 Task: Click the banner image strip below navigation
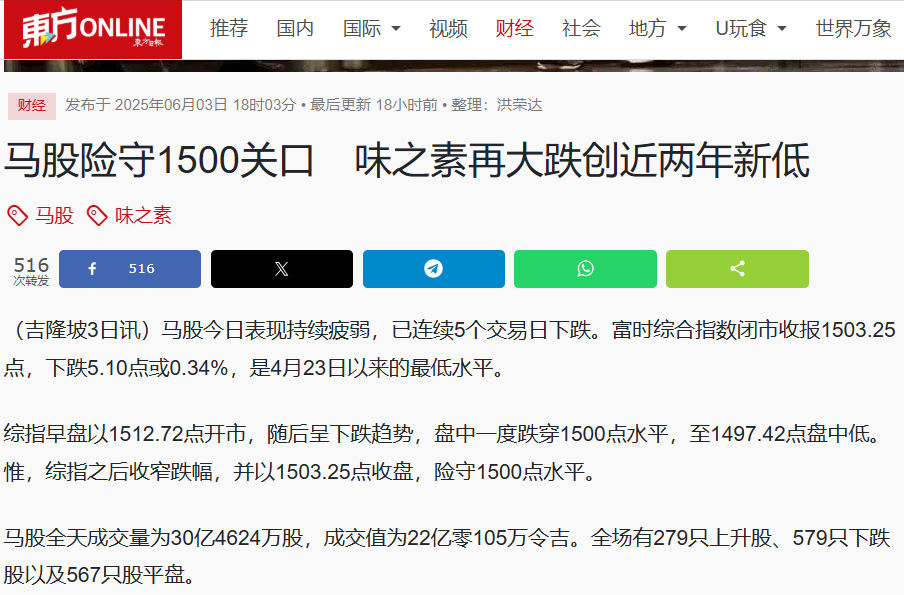454,66
